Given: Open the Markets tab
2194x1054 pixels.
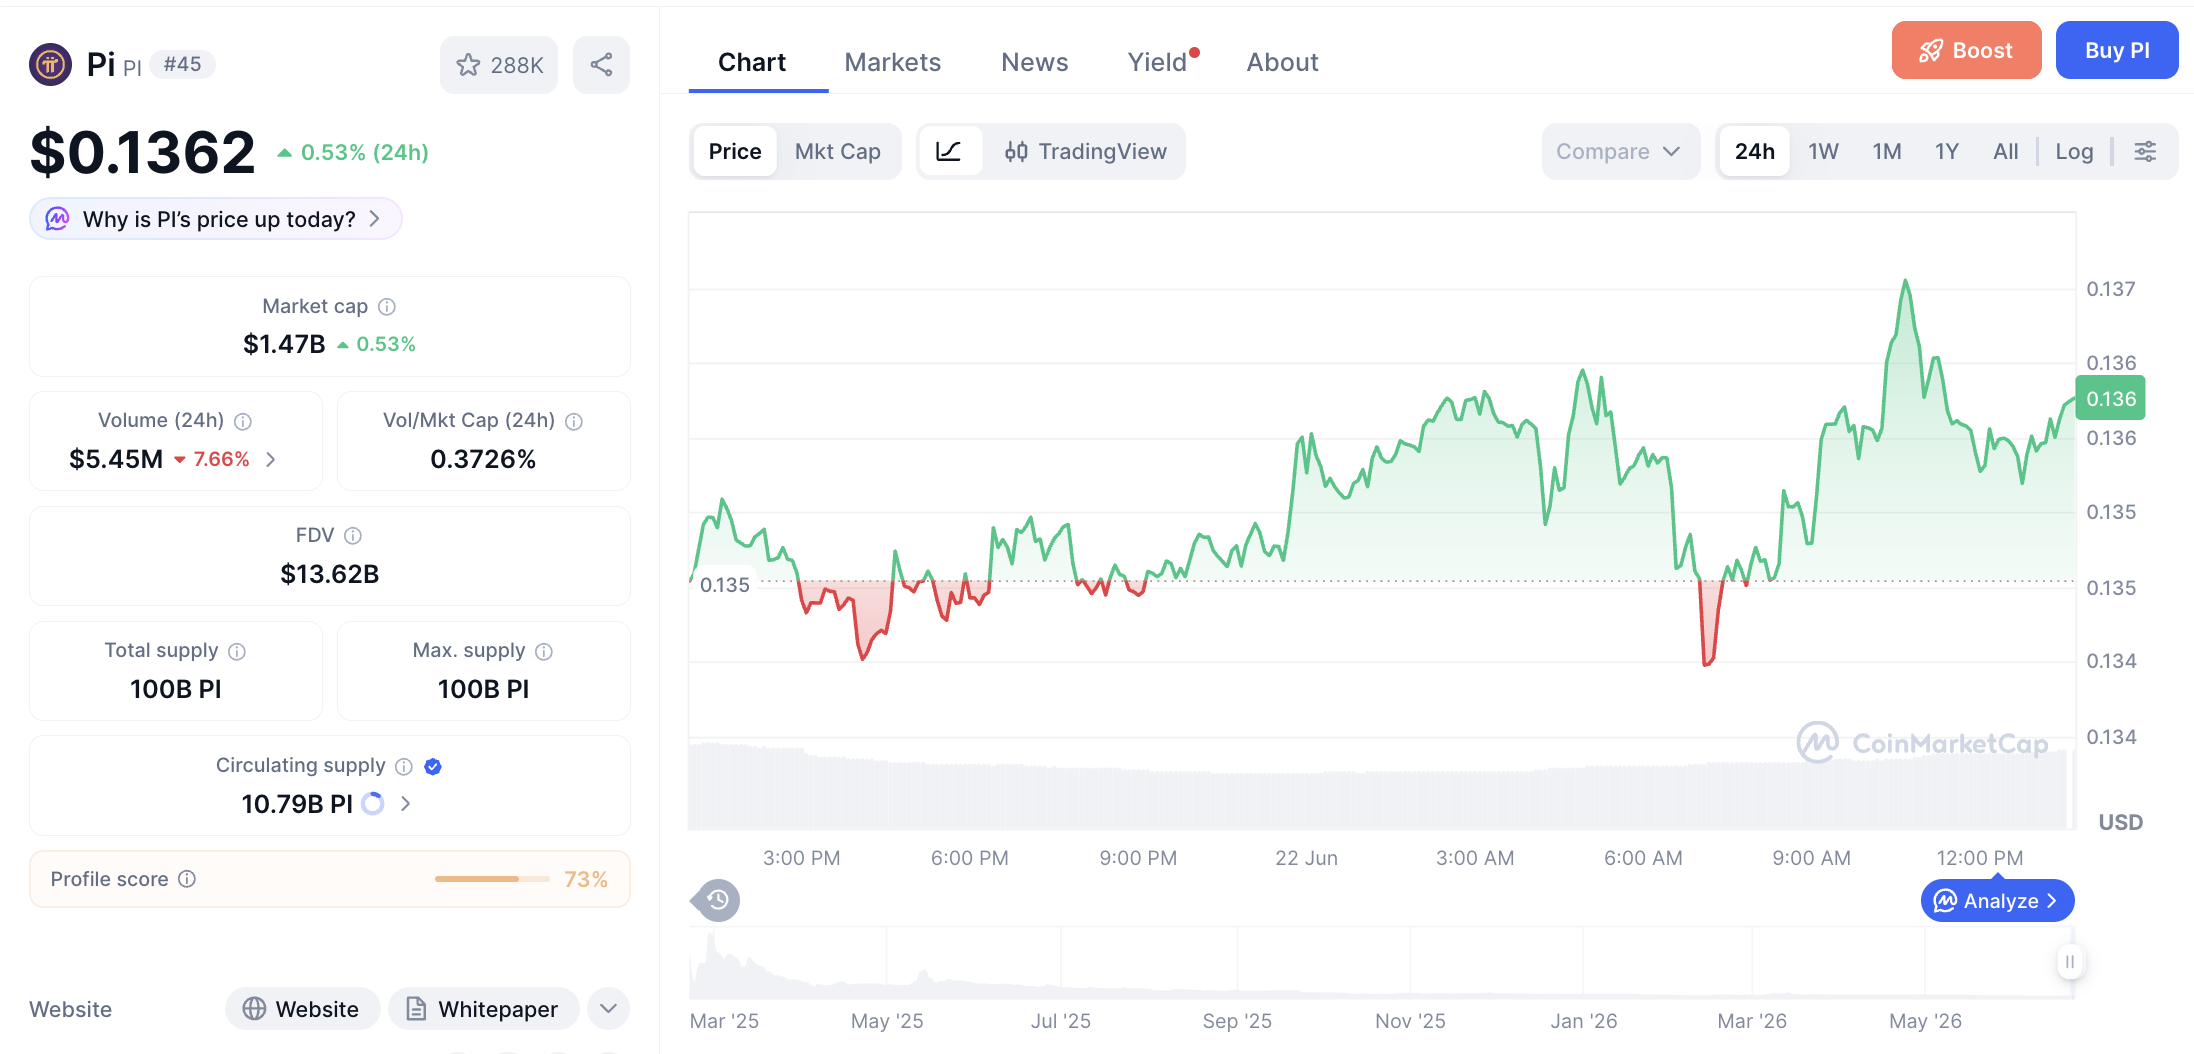Looking at the screenshot, I should tap(892, 62).
